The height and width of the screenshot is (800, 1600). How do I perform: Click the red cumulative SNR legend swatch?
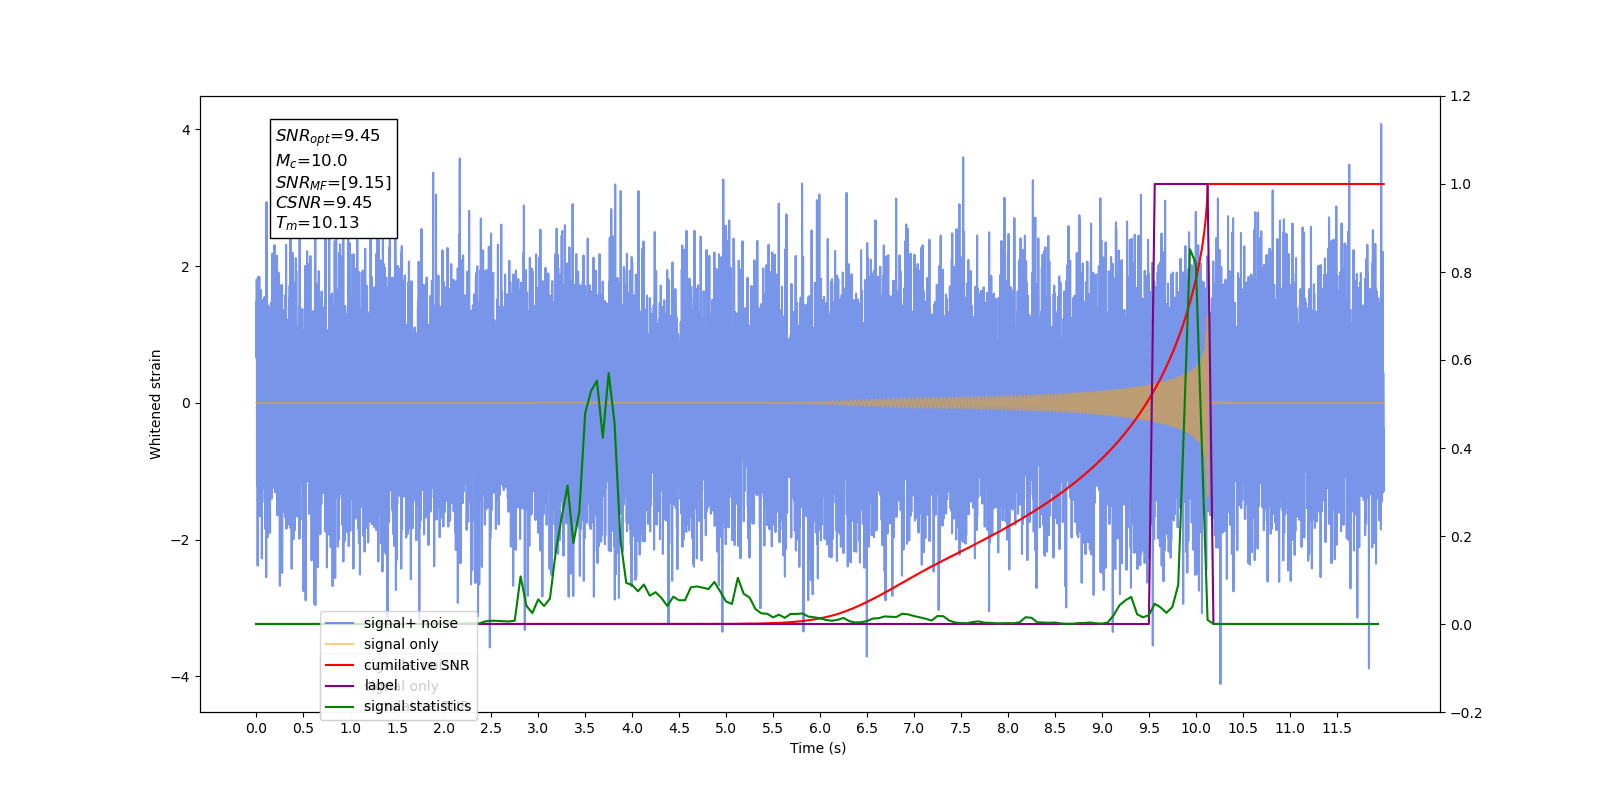[340, 665]
